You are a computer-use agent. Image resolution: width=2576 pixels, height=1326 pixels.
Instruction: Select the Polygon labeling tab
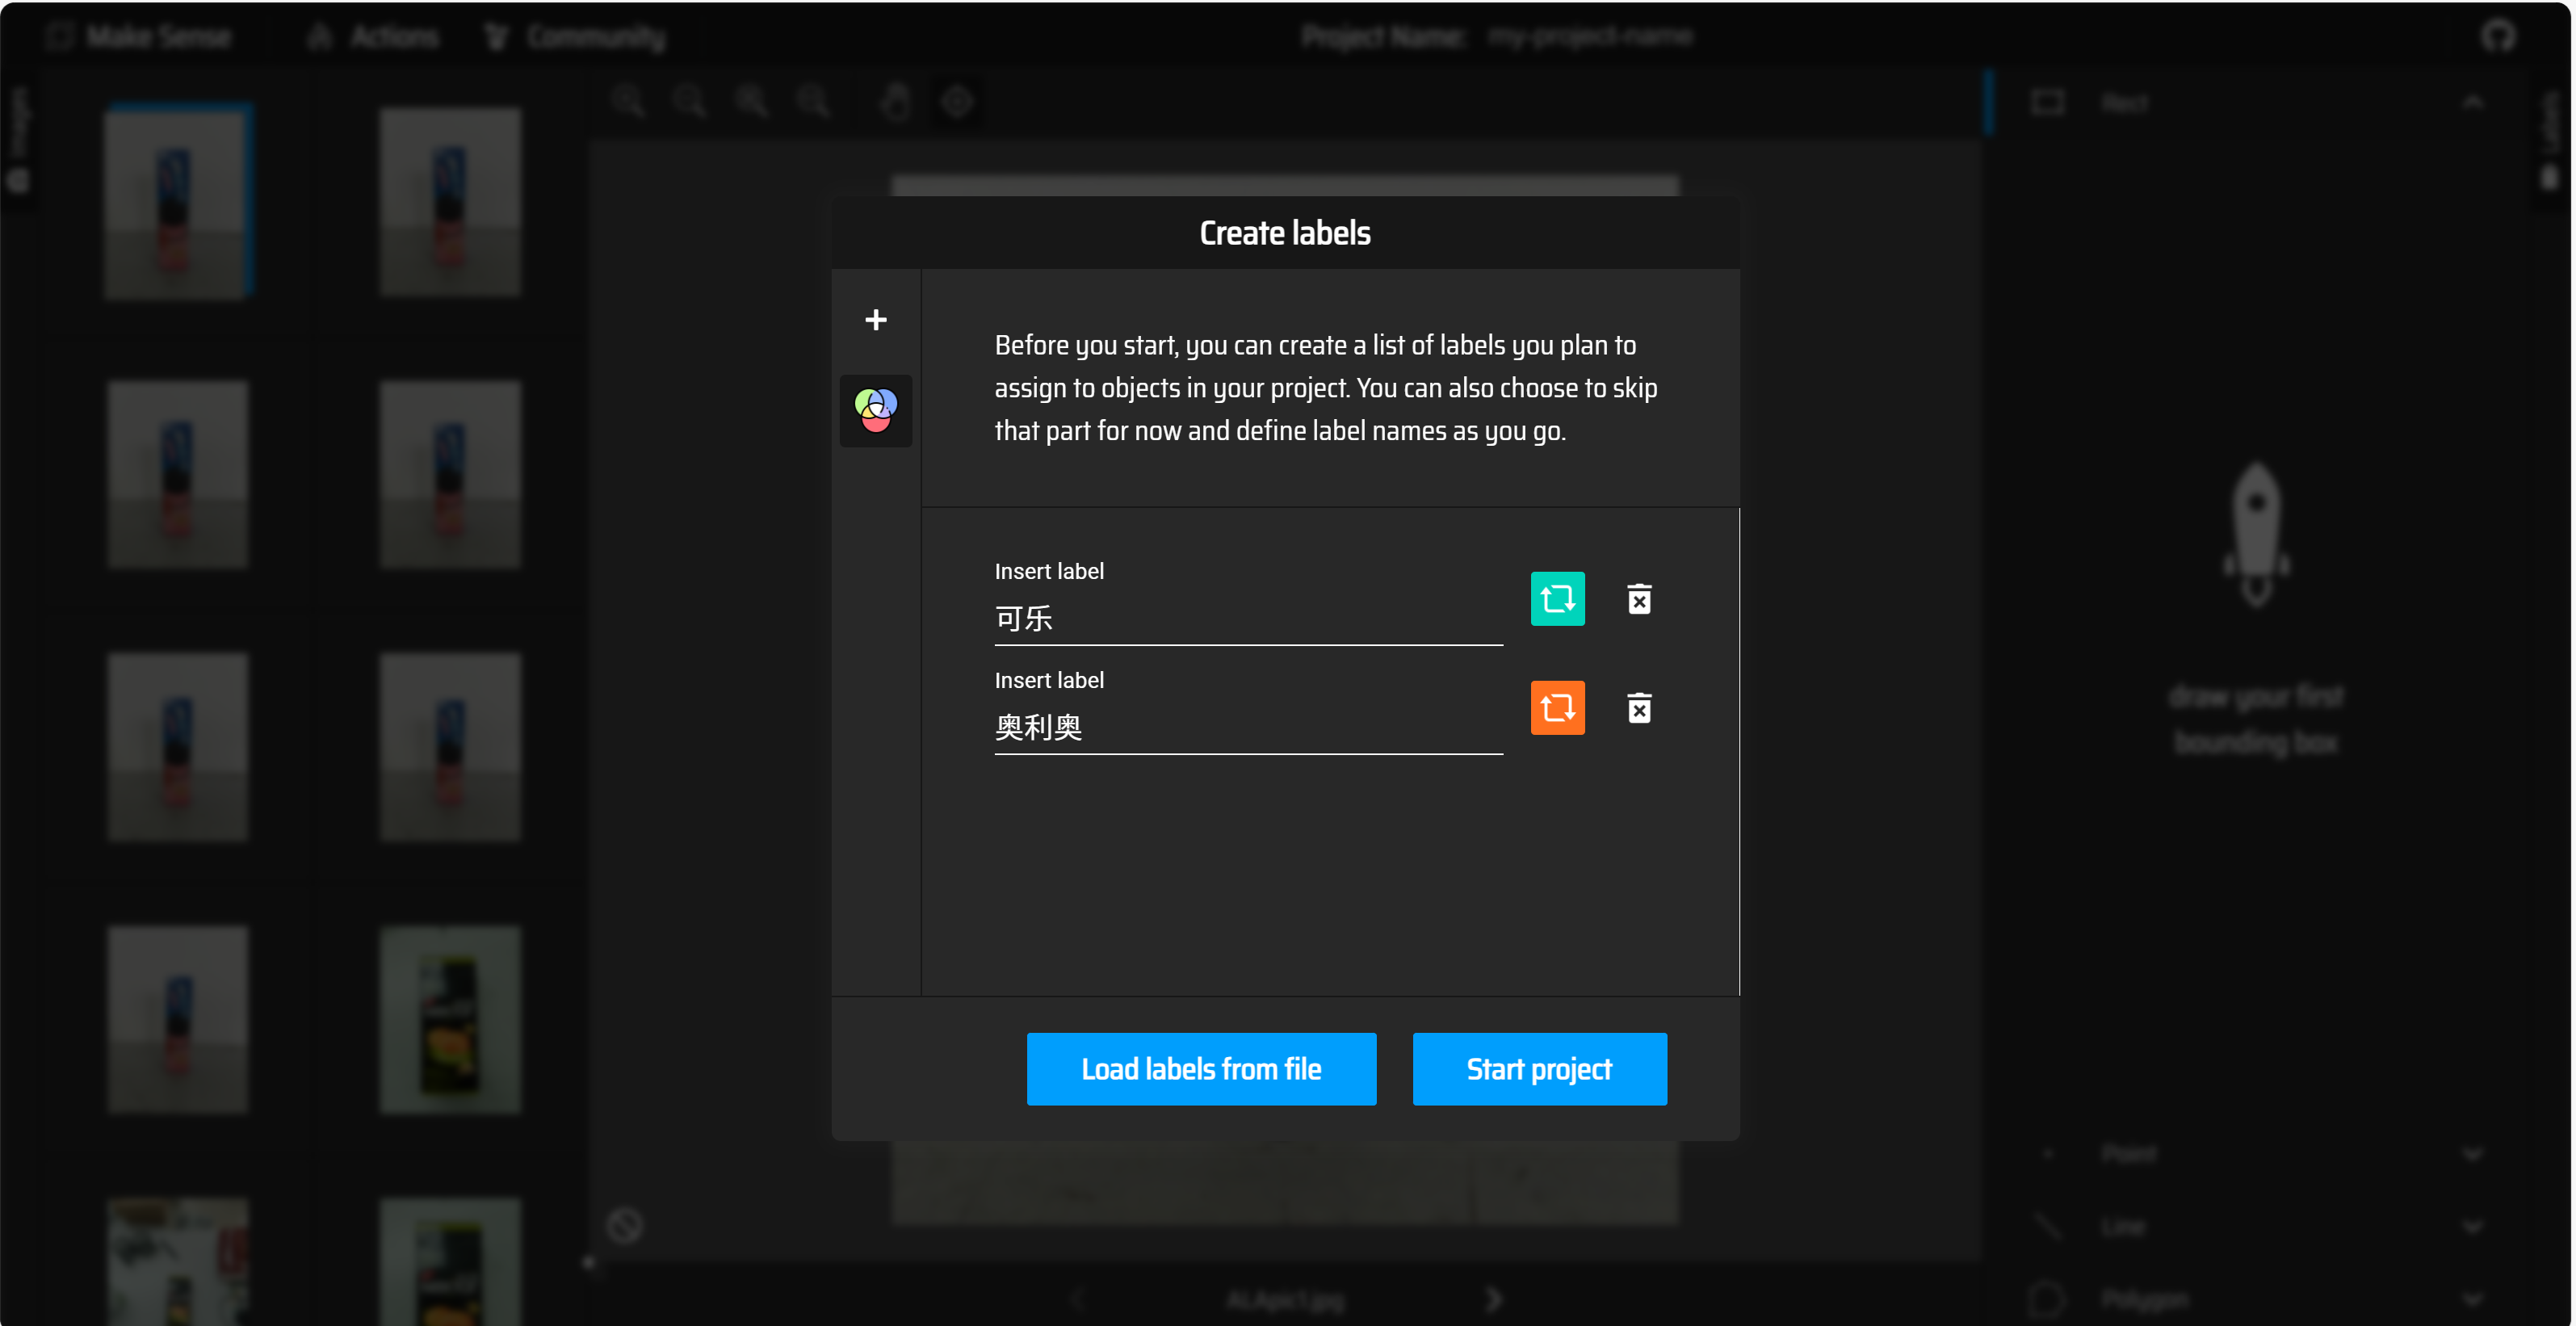click(x=2257, y=1299)
